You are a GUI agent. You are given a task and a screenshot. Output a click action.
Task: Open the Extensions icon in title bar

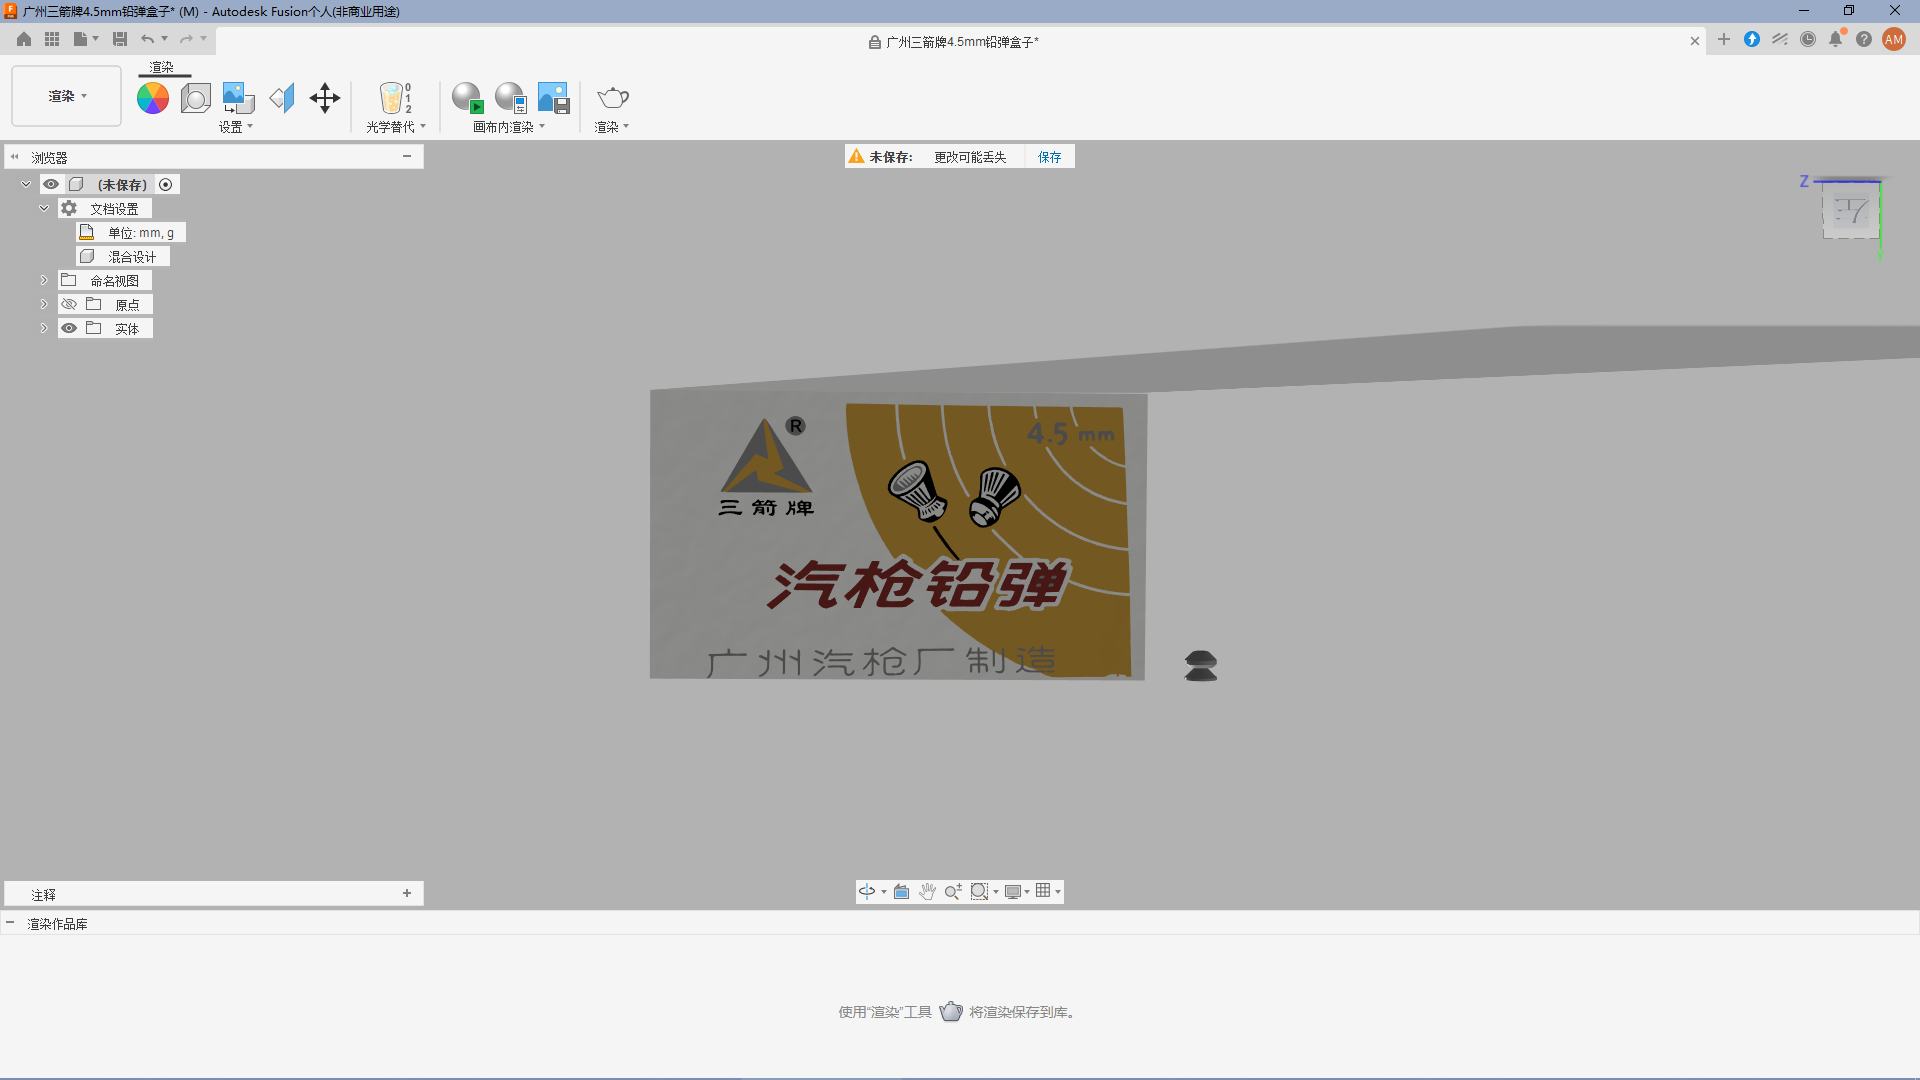click(x=1752, y=39)
